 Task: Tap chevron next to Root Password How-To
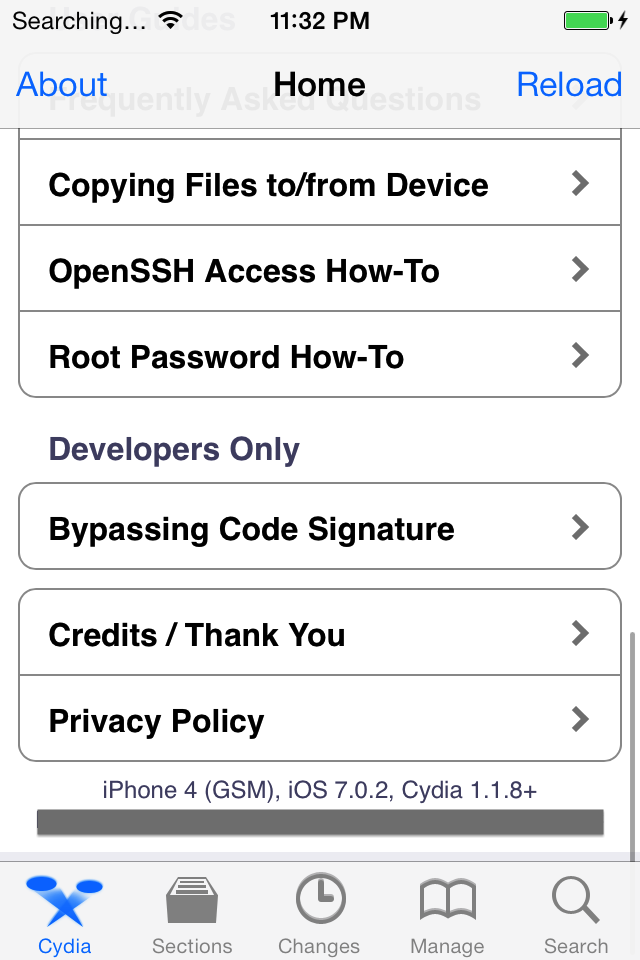tap(580, 355)
